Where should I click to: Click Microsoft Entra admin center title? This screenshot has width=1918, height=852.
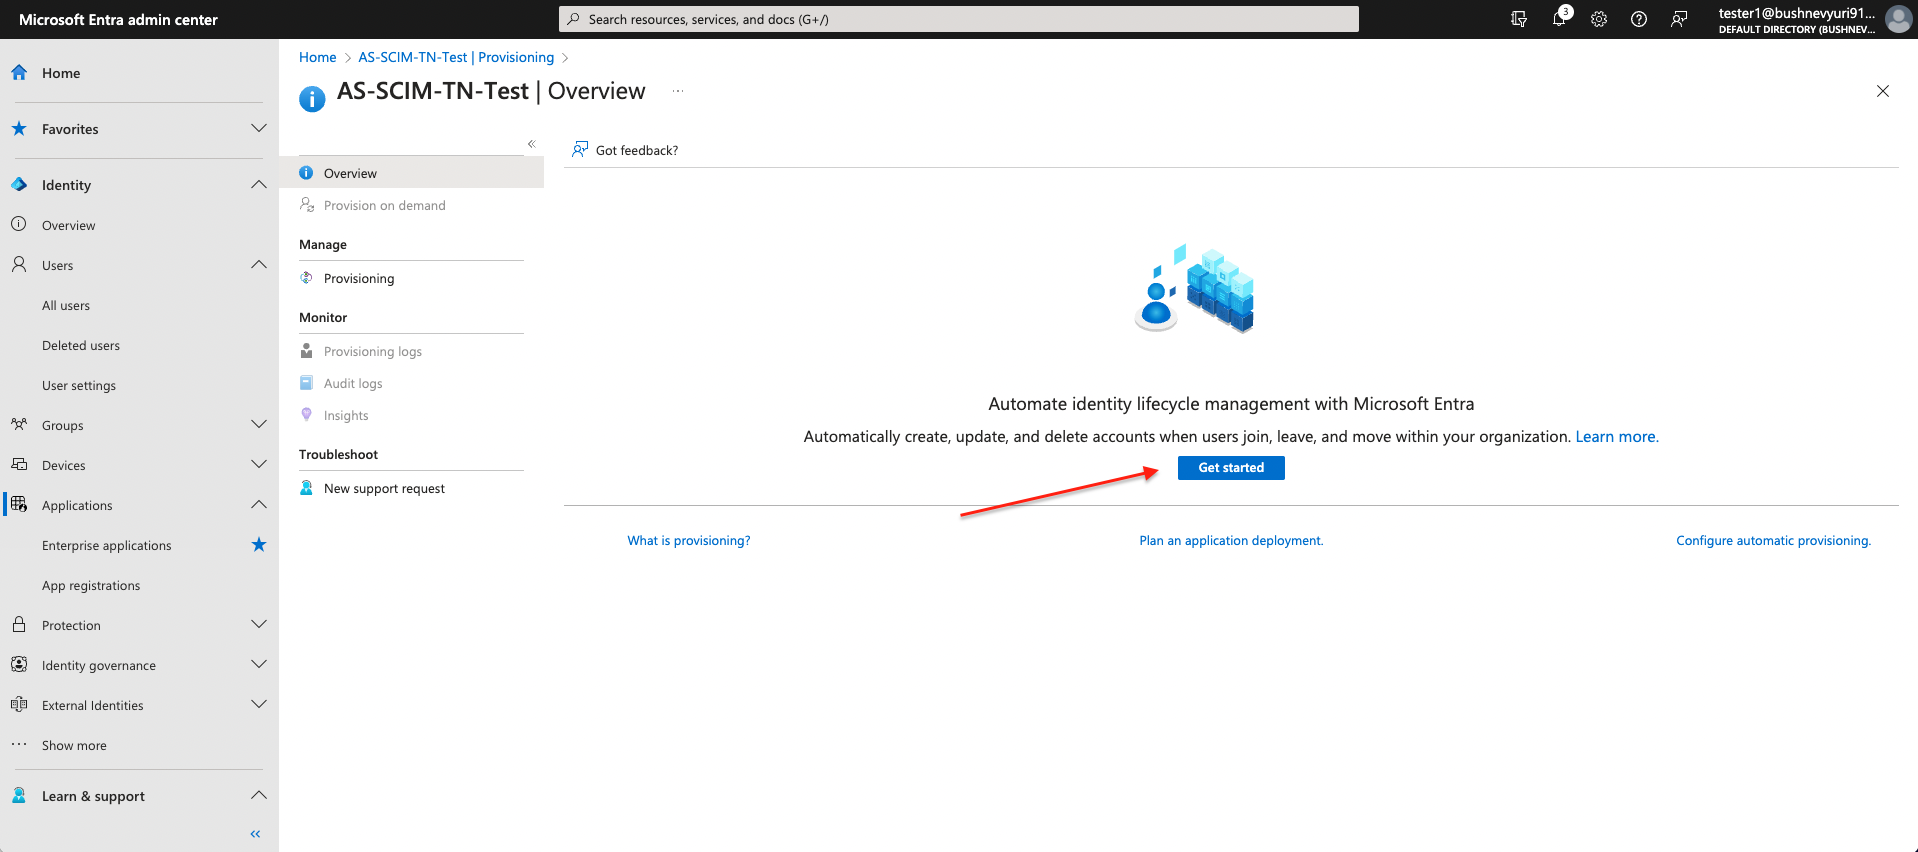point(118,19)
